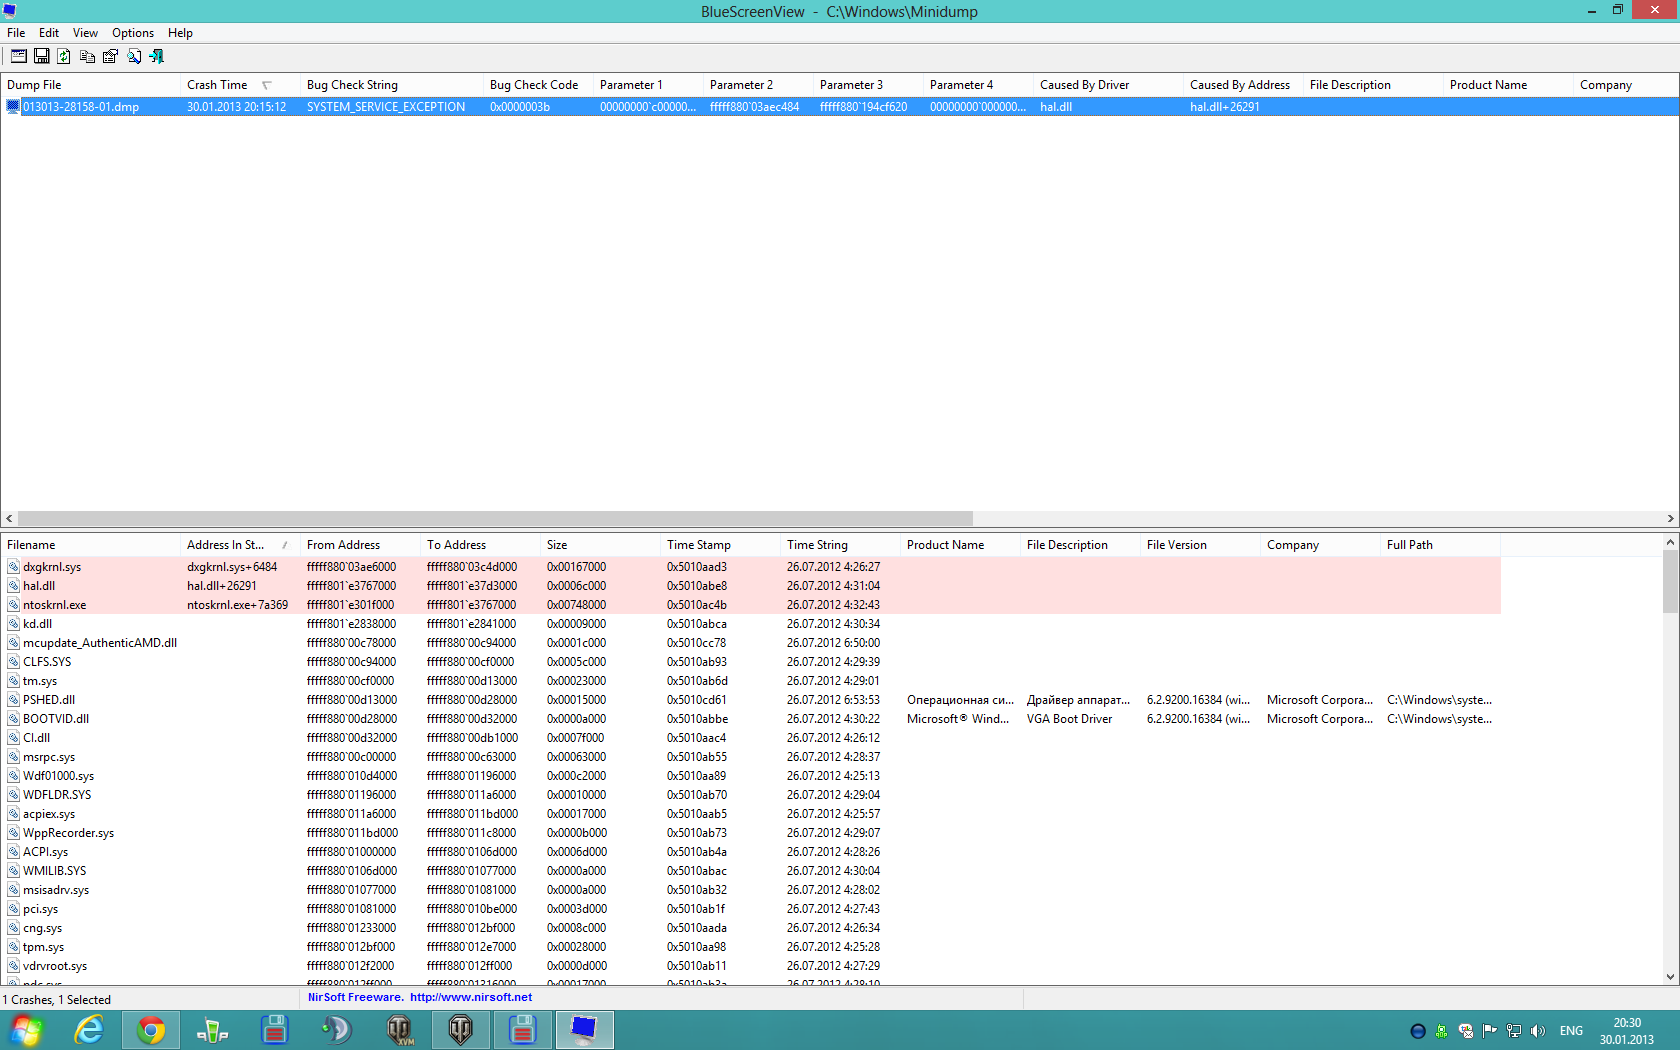Screen dimensions: 1680x1050
Task: Click the Find magnifier toolbar icon
Action: [x=134, y=56]
